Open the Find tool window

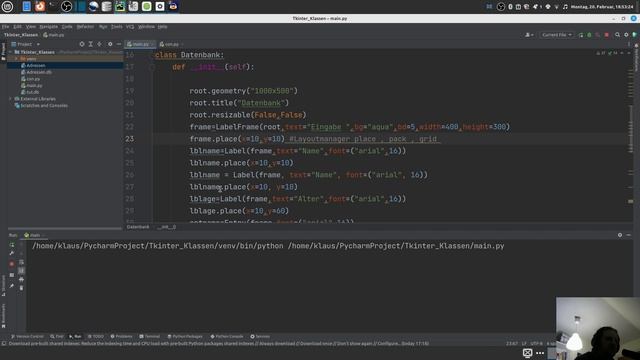click(x=57, y=337)
